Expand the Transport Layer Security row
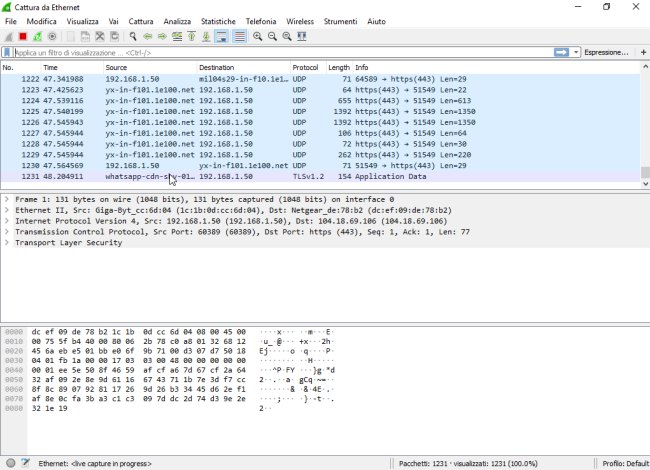 coord(7,242)
